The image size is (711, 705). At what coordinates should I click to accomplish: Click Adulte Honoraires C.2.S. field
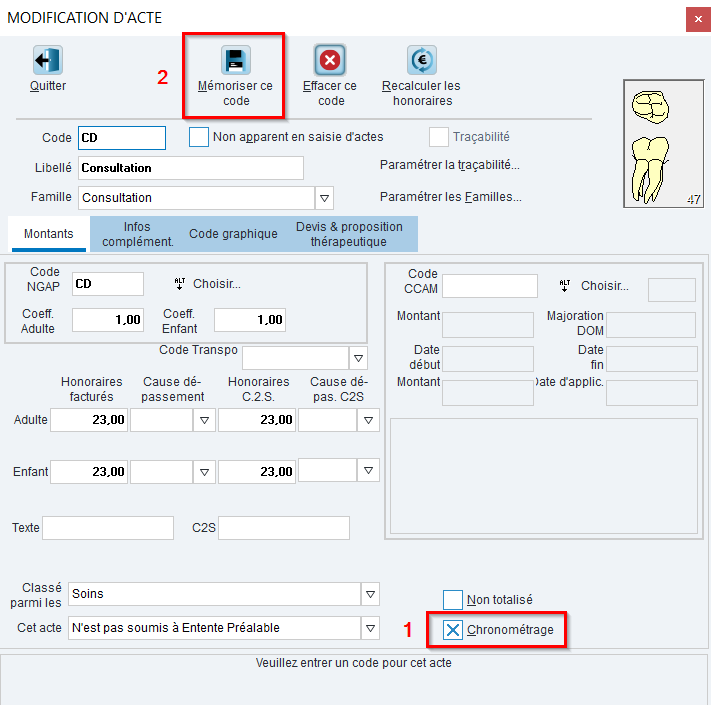click(257, 420)
